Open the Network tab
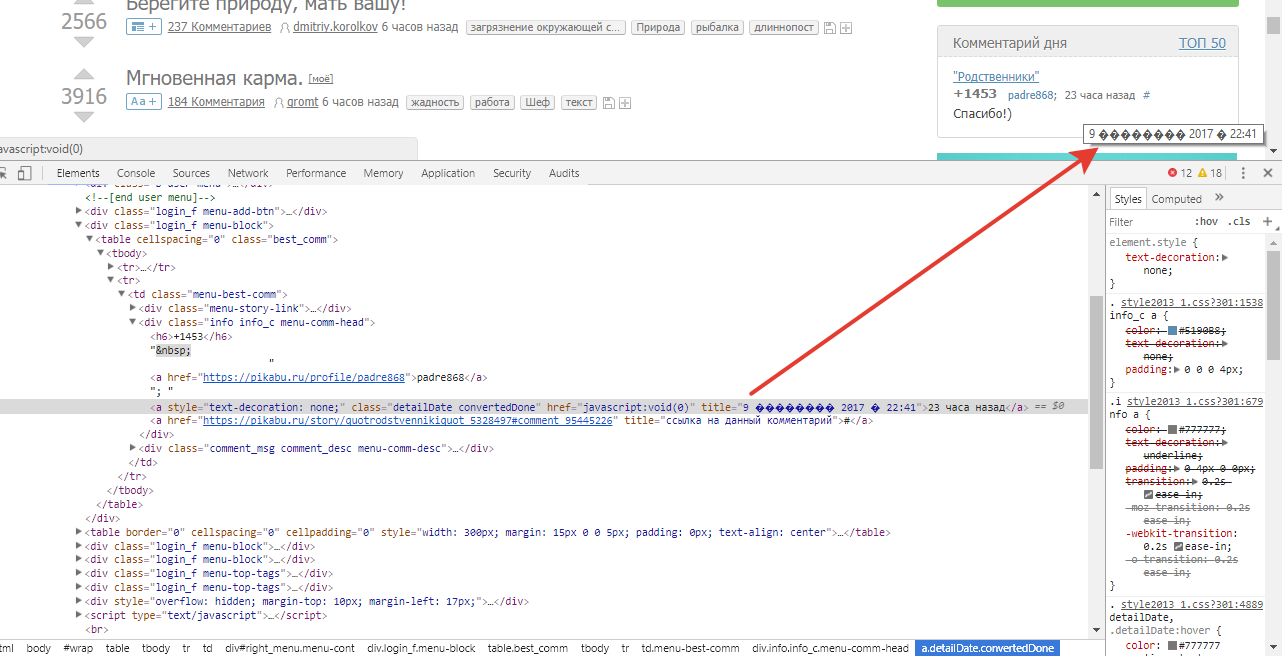 pos(247,173)
